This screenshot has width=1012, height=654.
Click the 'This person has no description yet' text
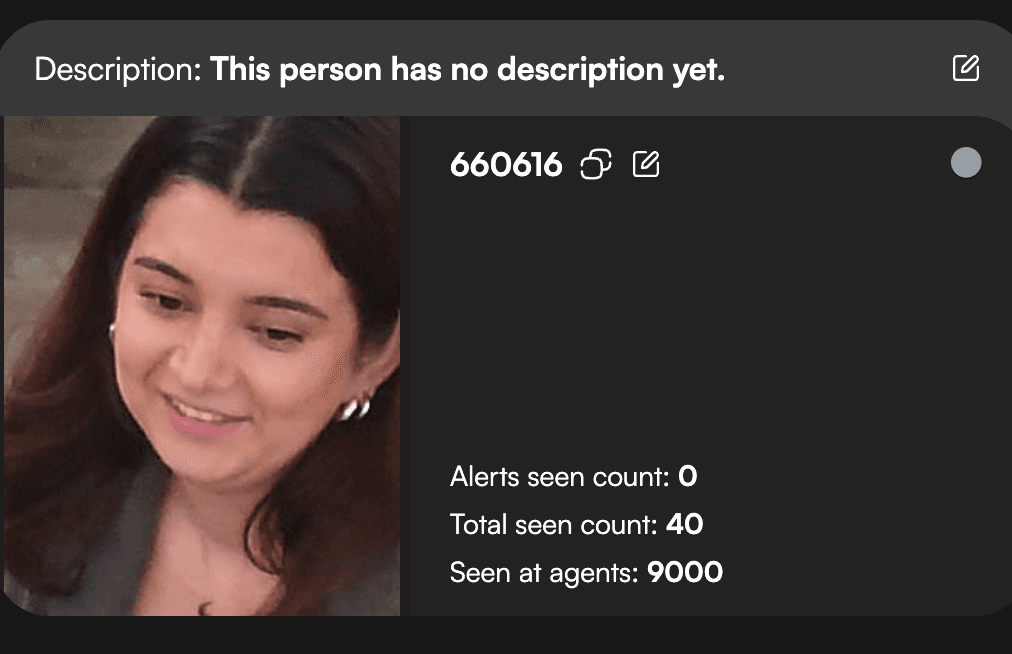[x=467, y=69]
